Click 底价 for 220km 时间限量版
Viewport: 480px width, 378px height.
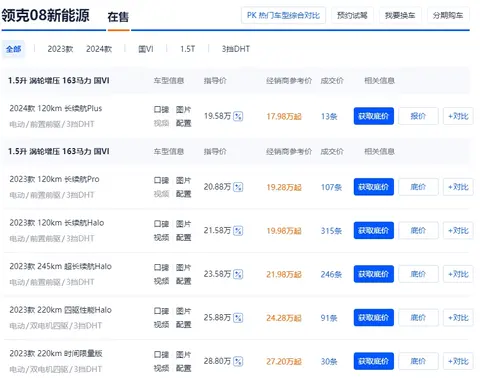pos(418,361)
